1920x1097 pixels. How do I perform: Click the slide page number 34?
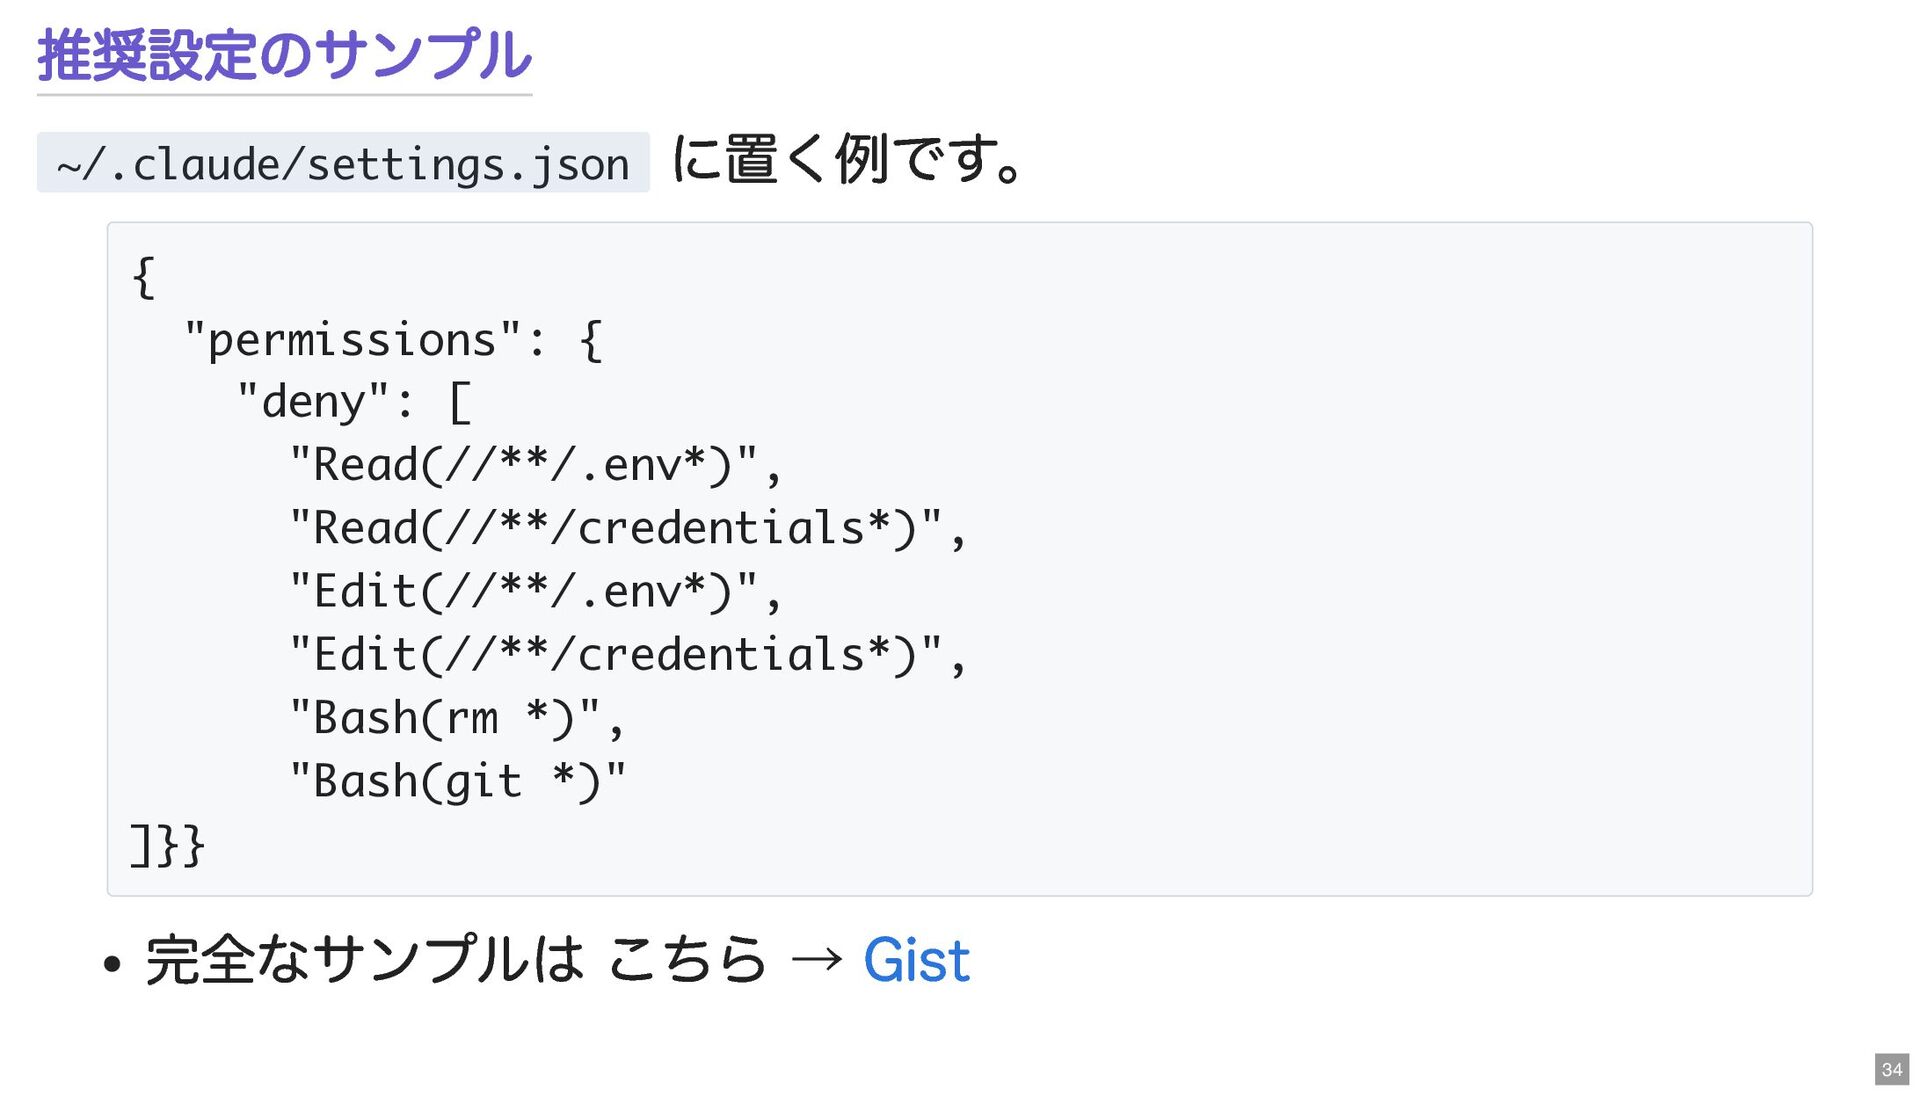[x=1891, y=1069]
